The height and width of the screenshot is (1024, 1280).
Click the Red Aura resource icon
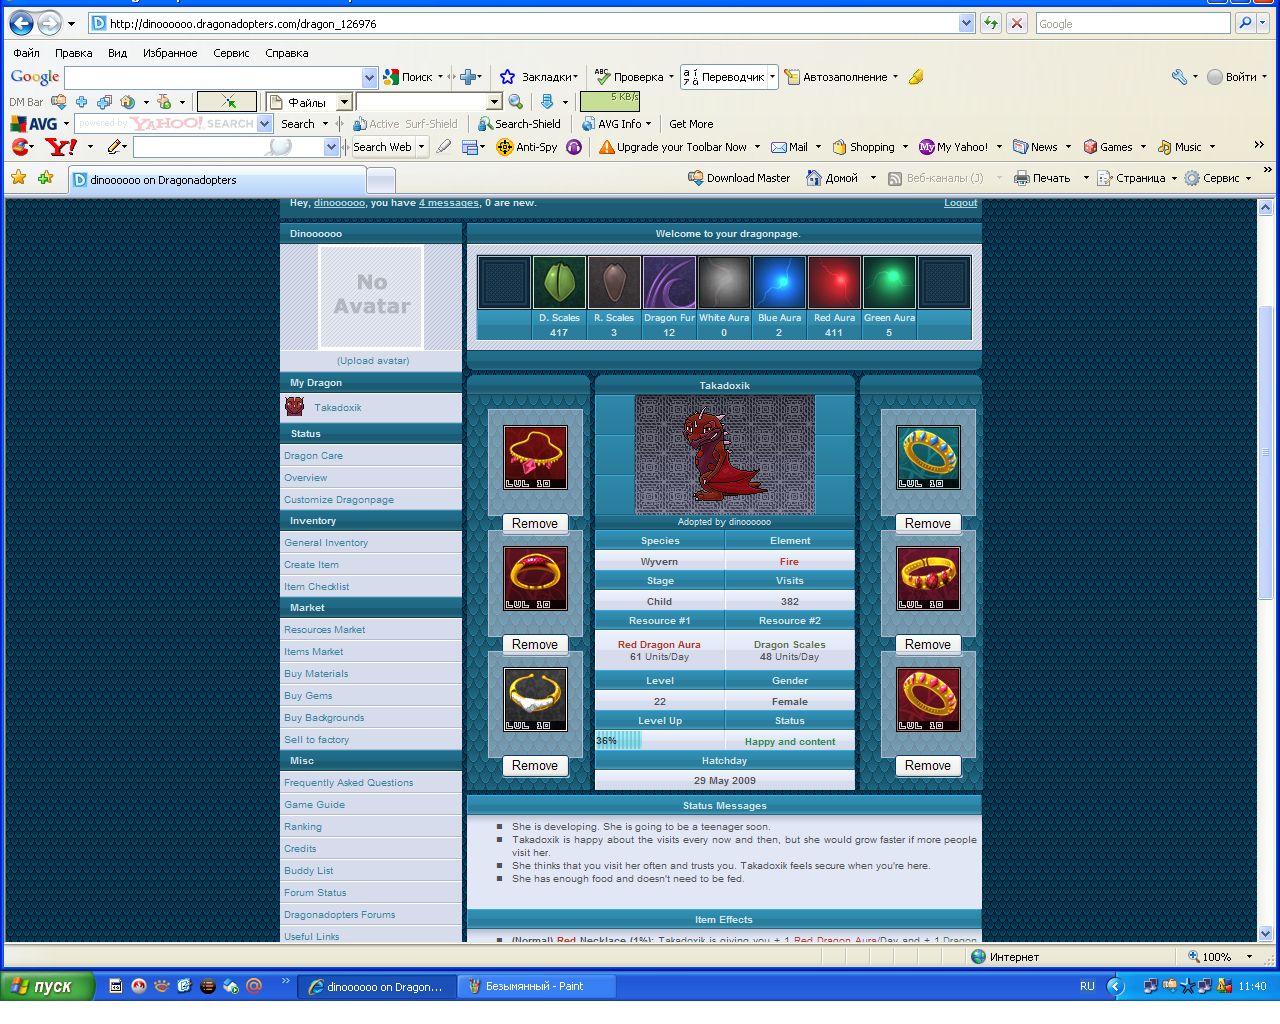834,283
